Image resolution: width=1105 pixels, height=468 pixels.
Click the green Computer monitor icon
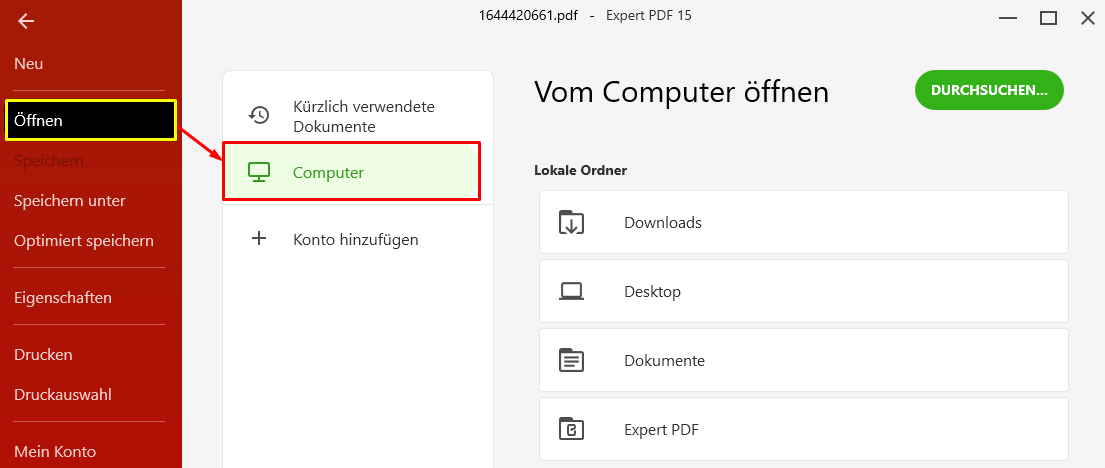tap(259, 171)
